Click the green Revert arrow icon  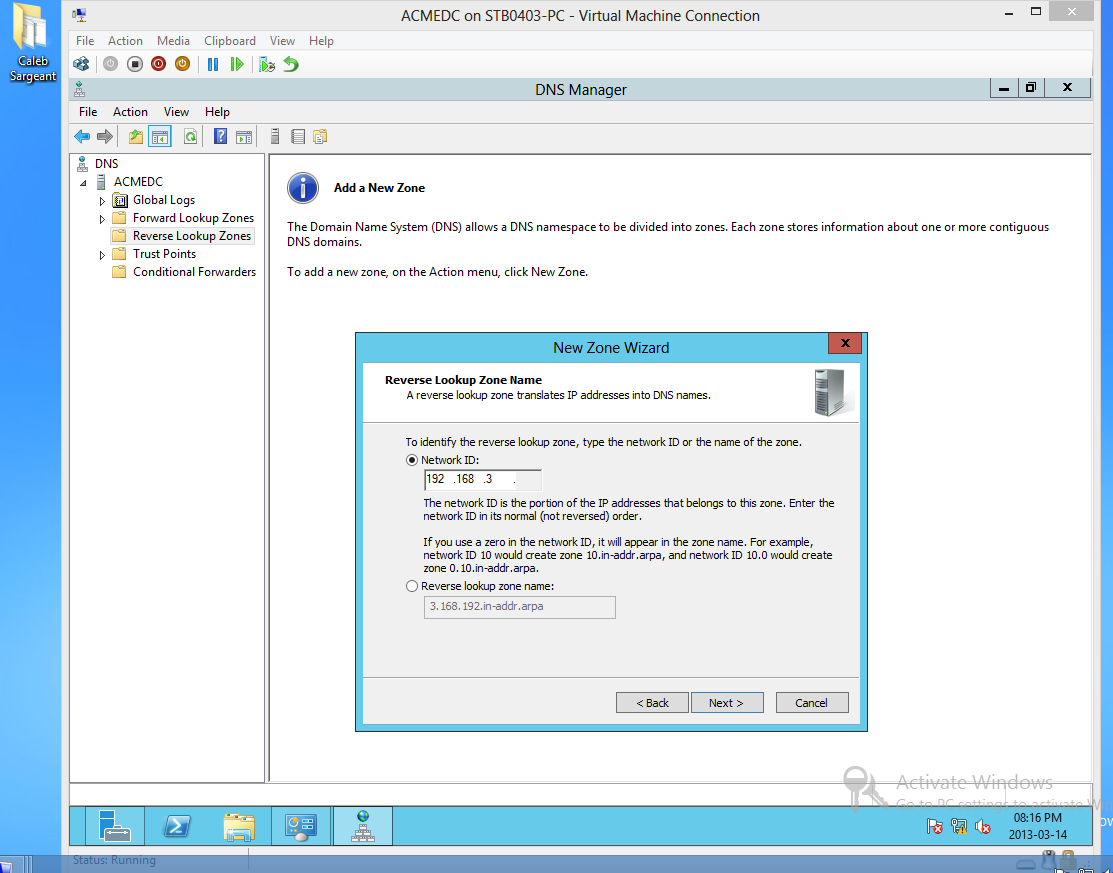291,65
